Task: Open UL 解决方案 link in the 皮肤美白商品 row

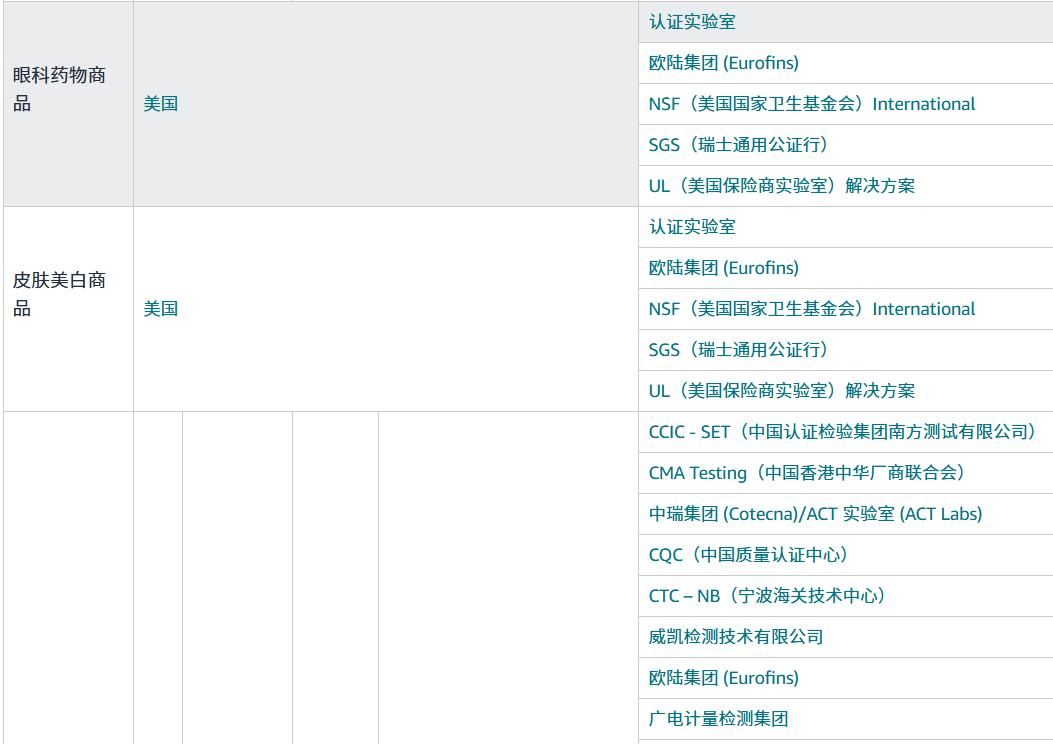Action: point(781,391)
